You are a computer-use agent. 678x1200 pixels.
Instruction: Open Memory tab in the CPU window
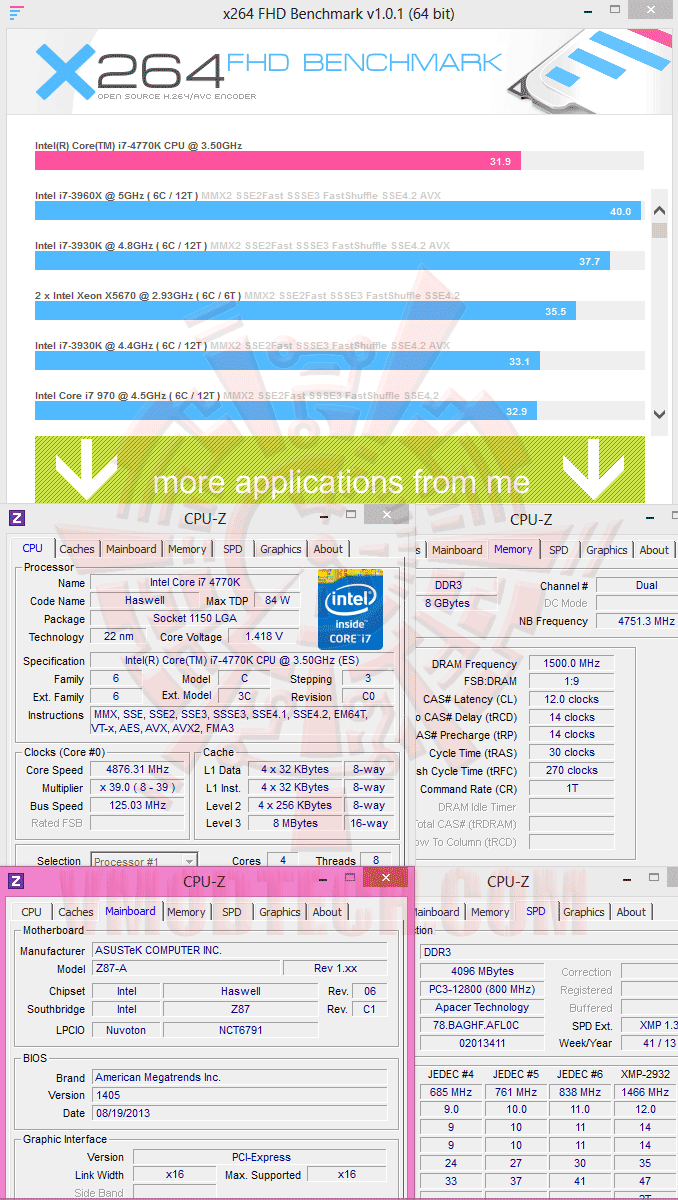187,549
